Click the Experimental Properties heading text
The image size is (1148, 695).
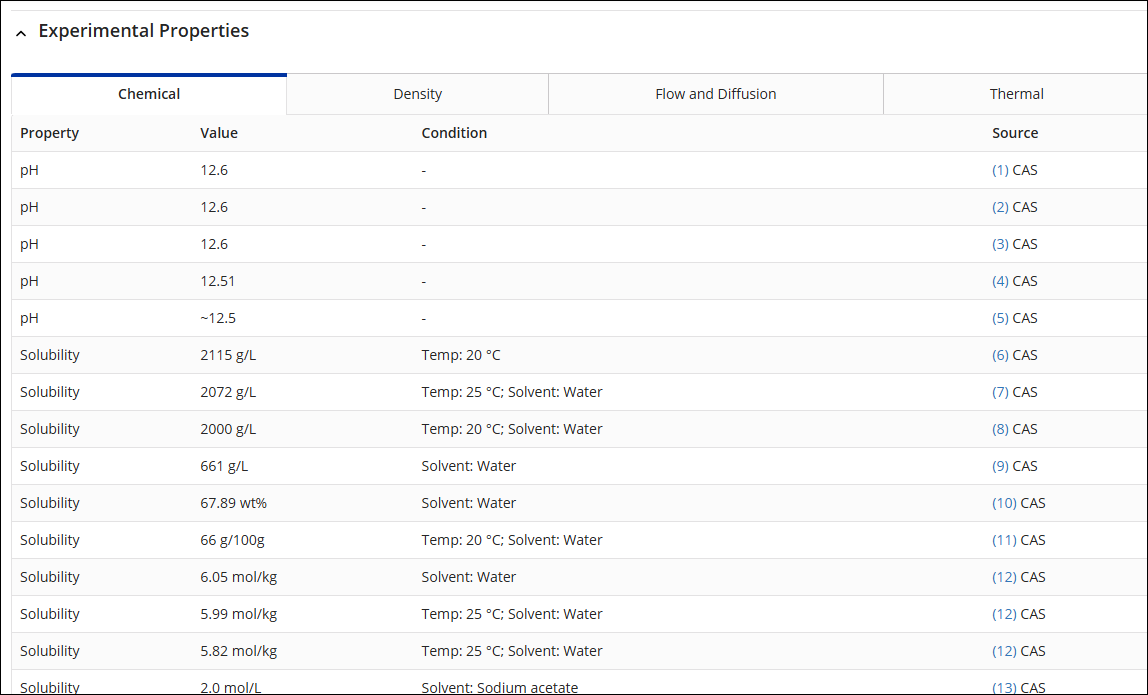[144, 31]
